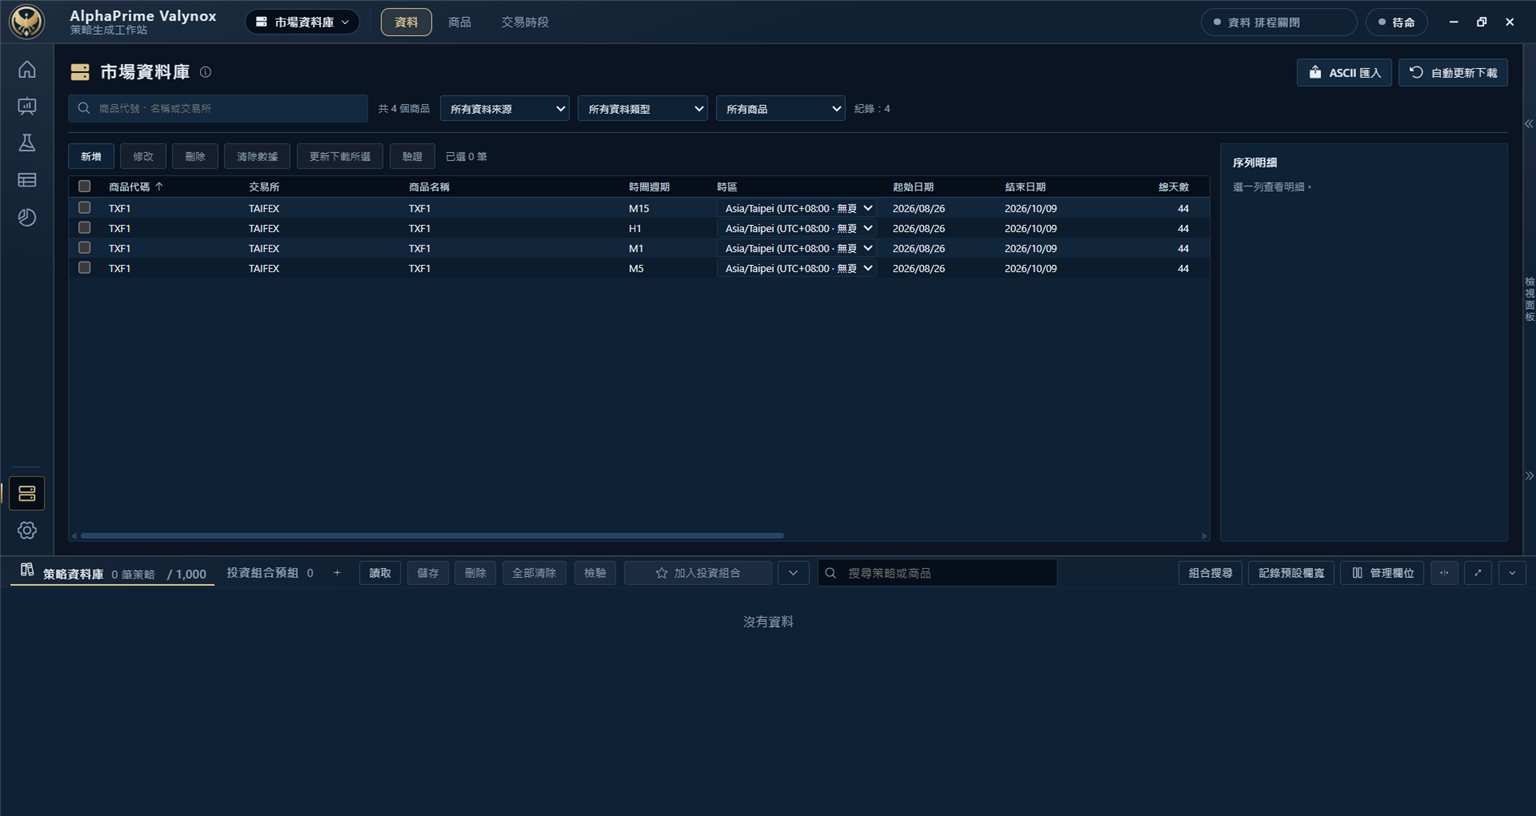Image resolution: width=1536 pixels, height=816 pixels.
Task: Open the 所有資料類型 filter dropdown
Action: (642, 108)
